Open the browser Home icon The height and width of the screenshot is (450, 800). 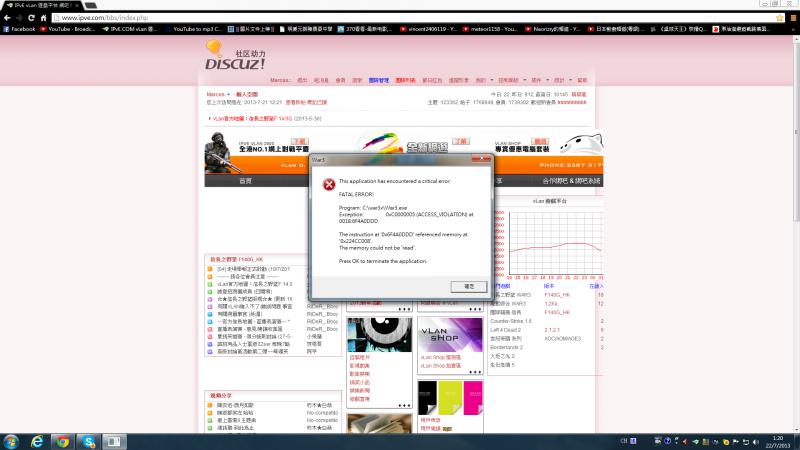click(43, 18)
